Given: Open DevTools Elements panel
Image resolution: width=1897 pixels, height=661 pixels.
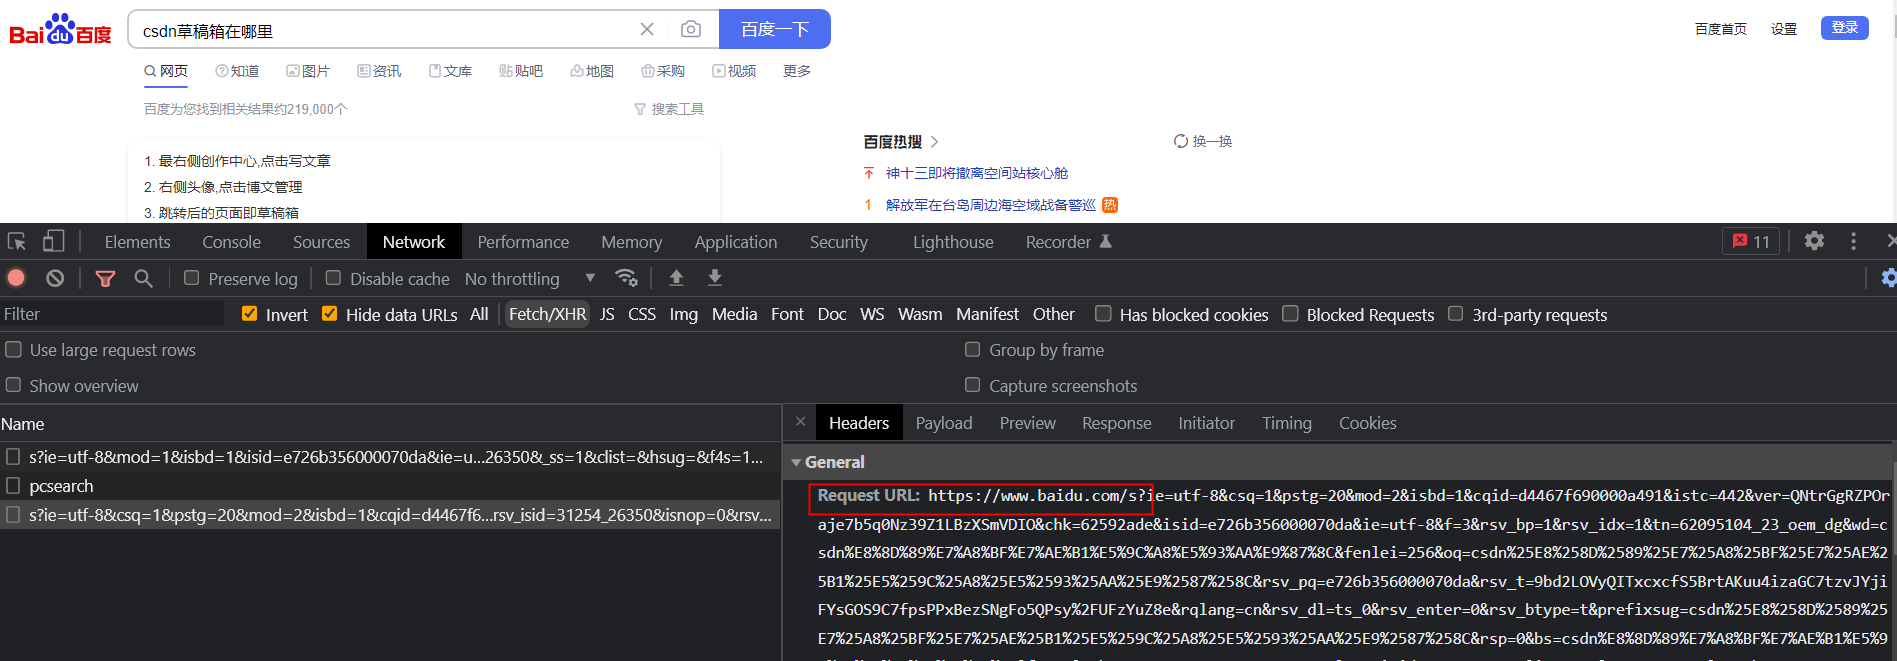Looking at the screenshot, I should pos(138,242).
